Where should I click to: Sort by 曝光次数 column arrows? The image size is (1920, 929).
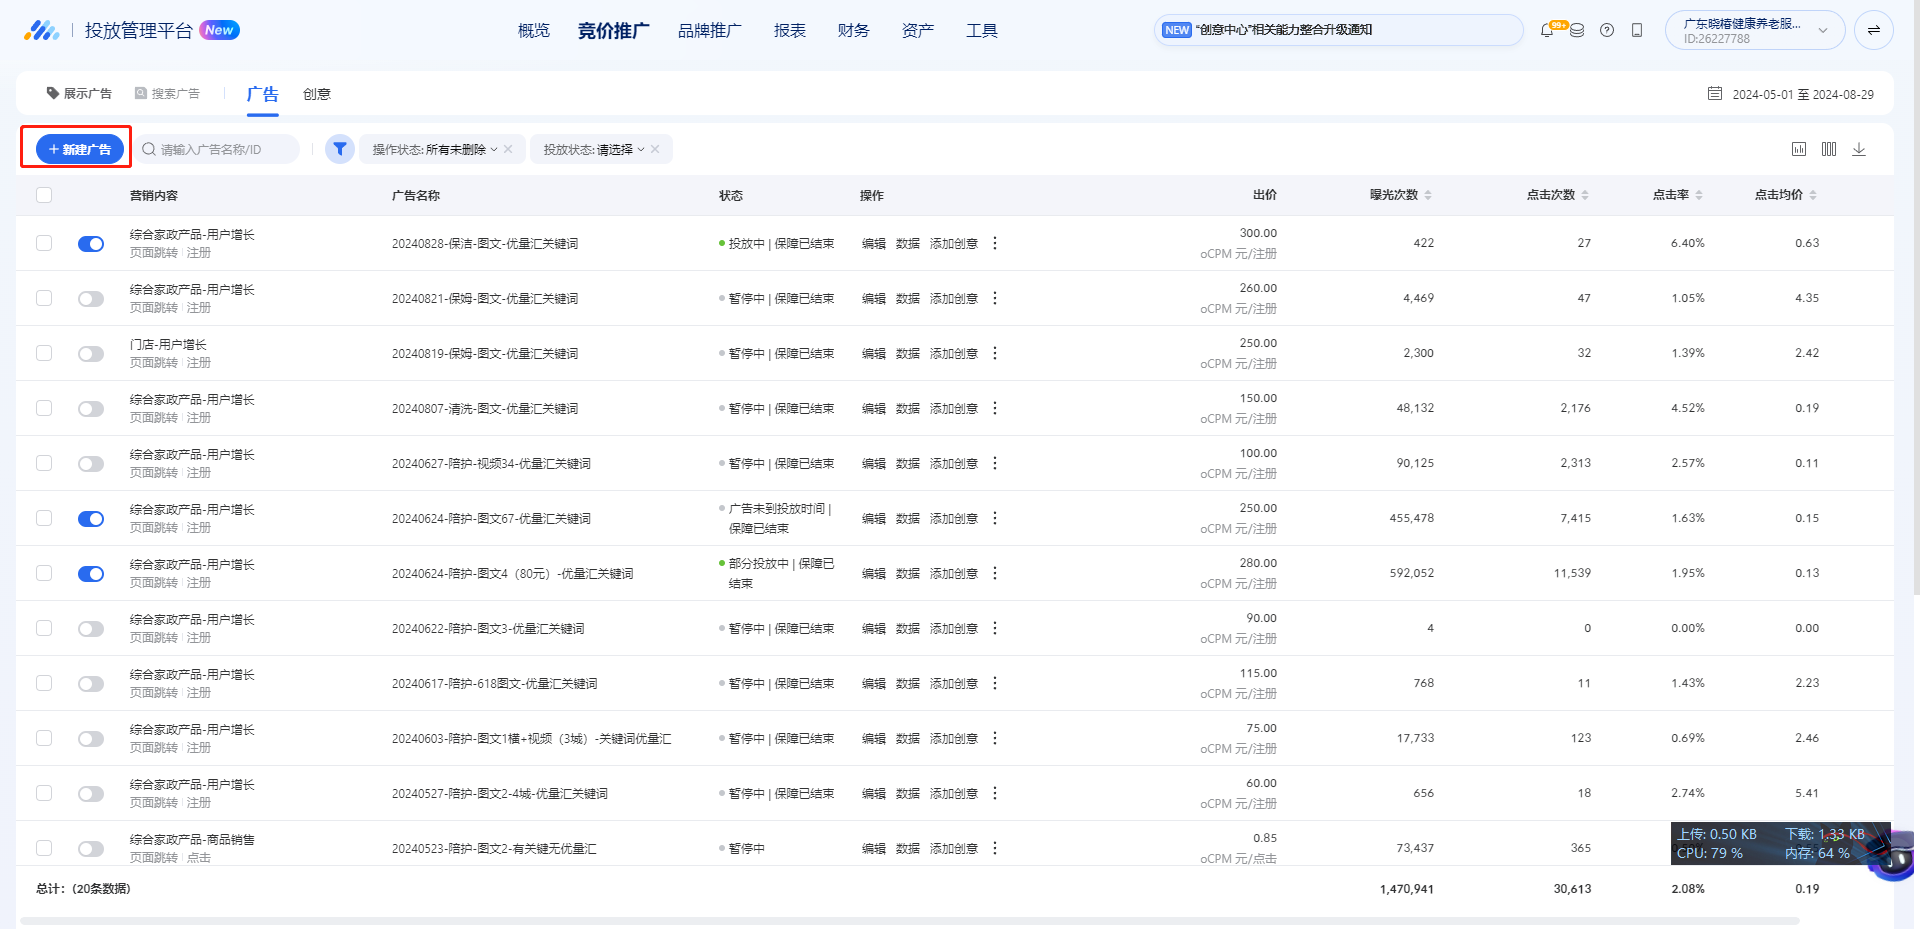click(1428, 195)
